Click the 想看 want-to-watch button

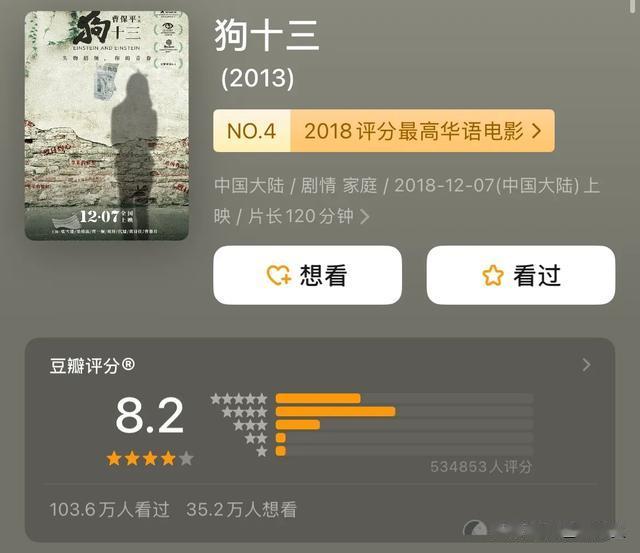307,275
